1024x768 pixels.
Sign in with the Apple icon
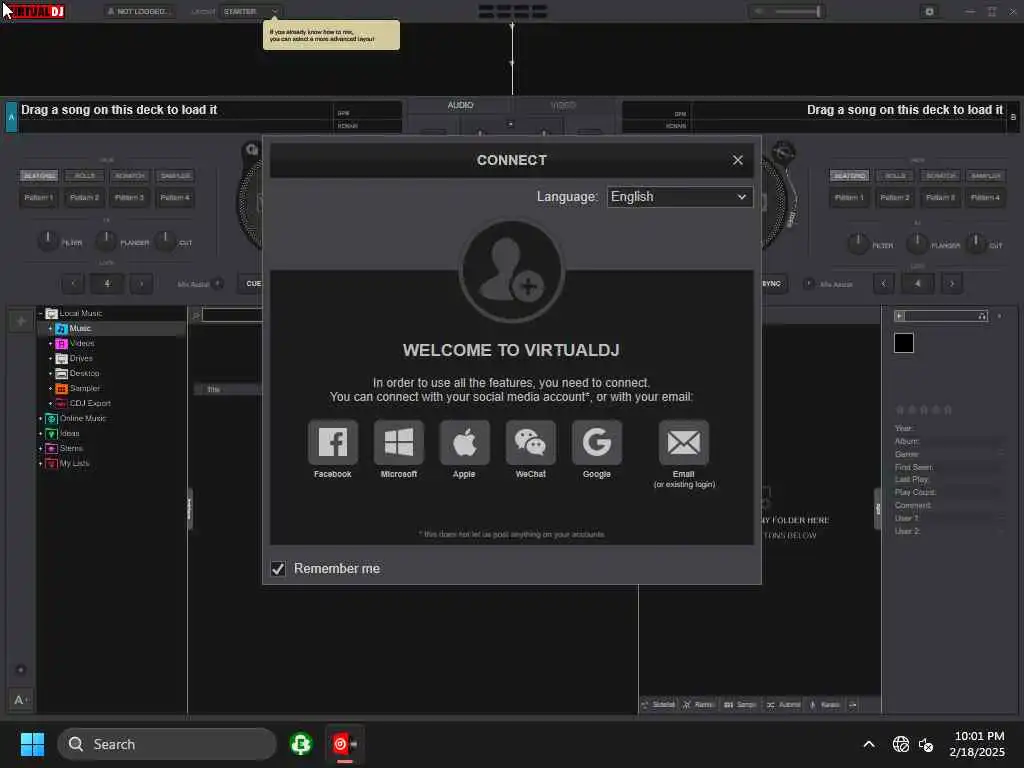click(464, 442)
